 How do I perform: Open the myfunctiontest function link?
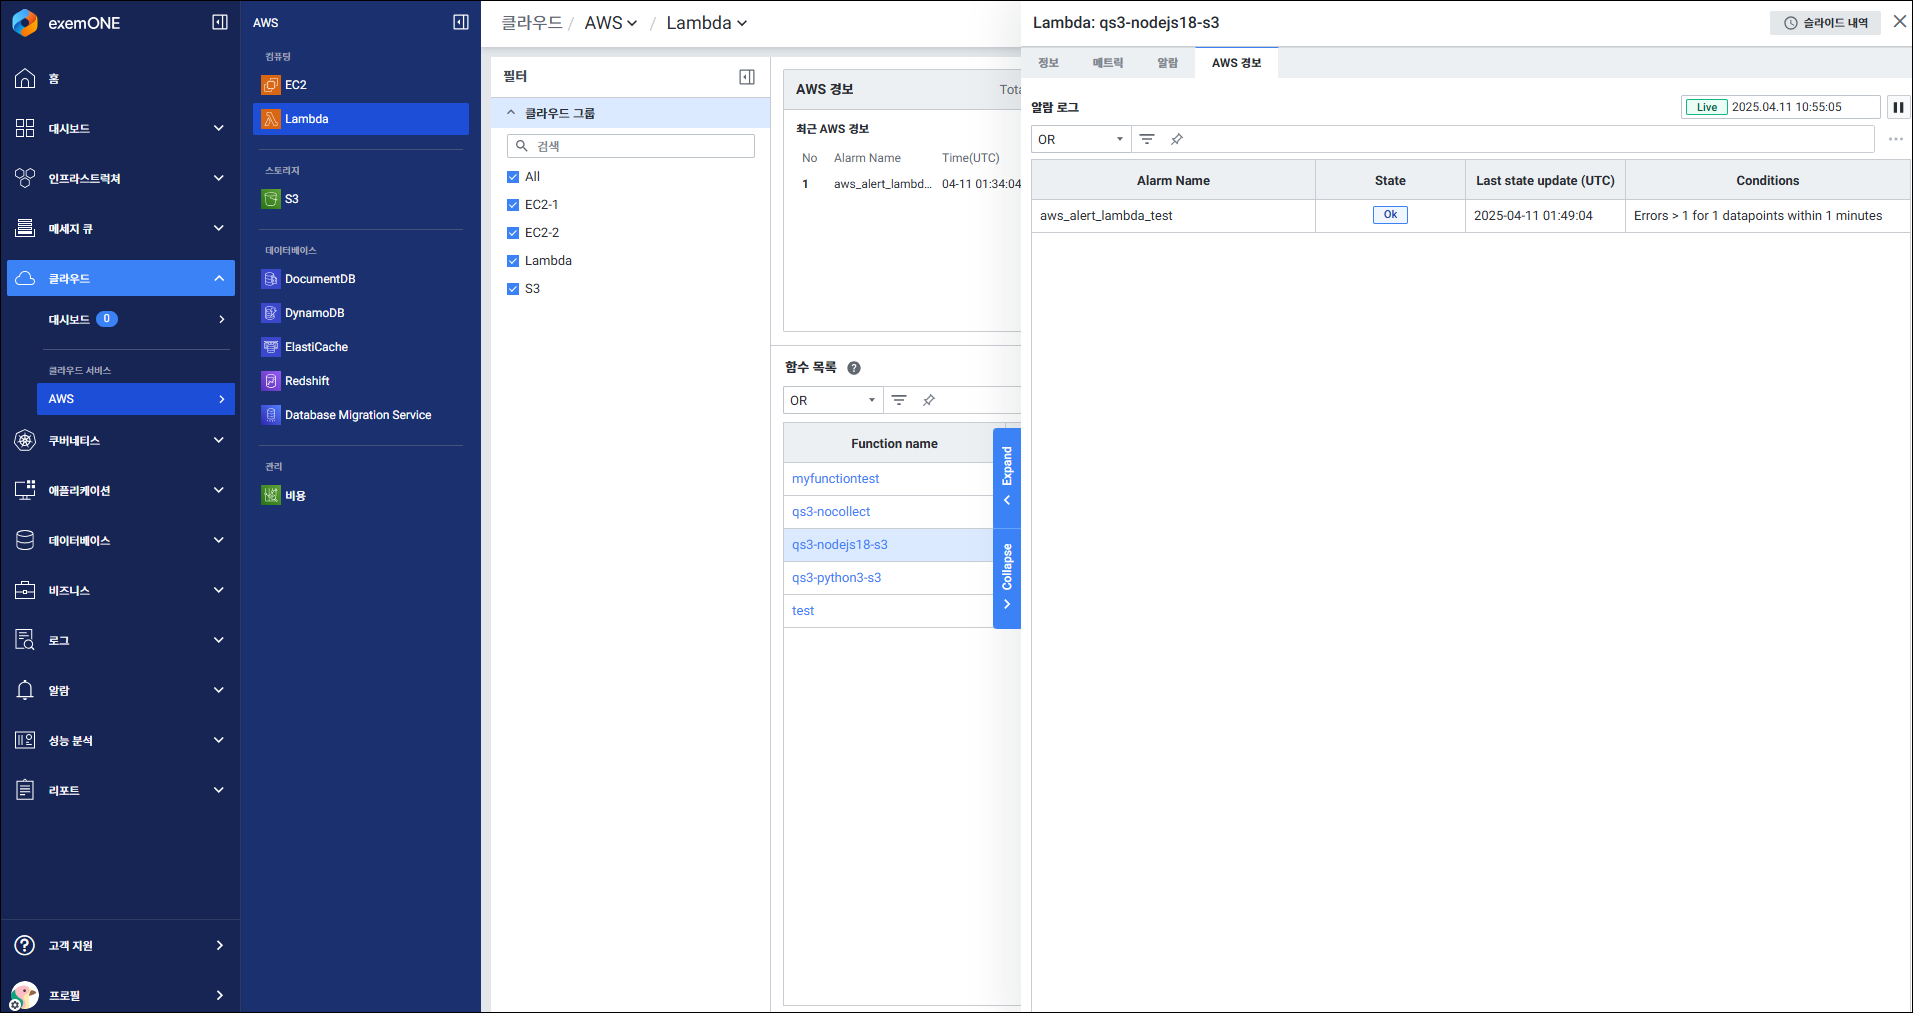pyautogui.click(x=835, y=479)
